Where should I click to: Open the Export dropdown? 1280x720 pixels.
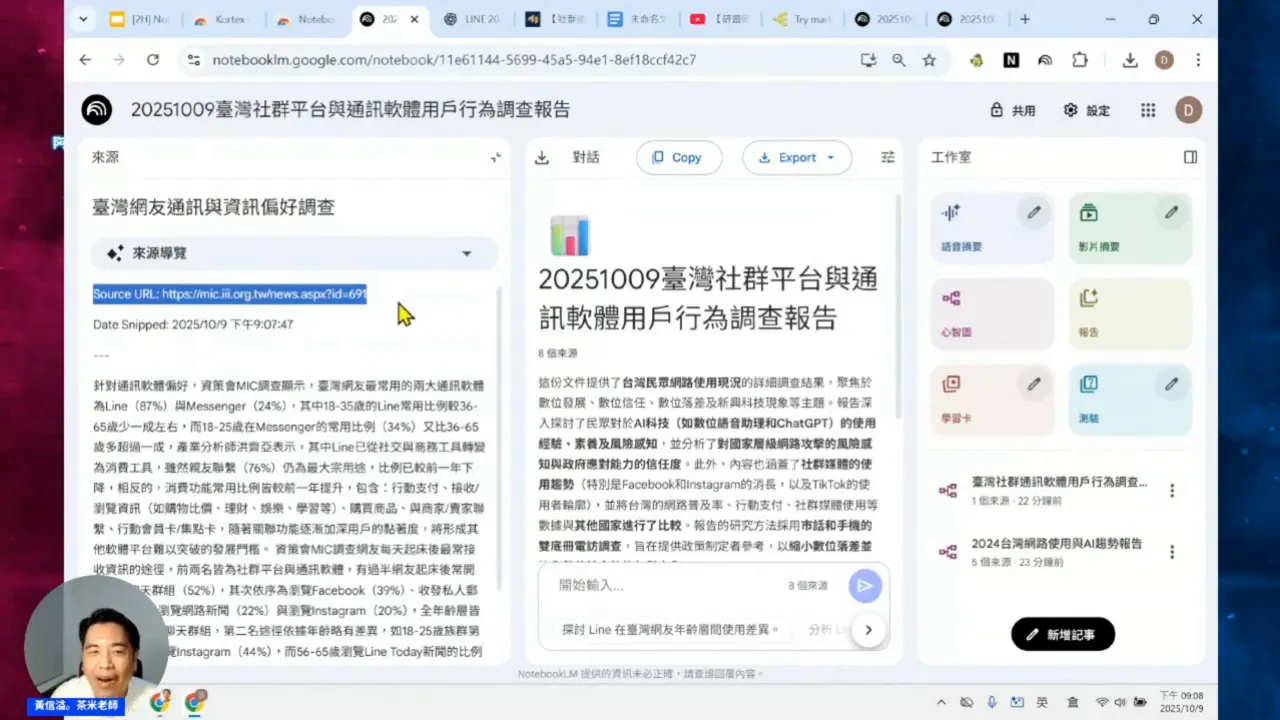click(x=797, y=157)
